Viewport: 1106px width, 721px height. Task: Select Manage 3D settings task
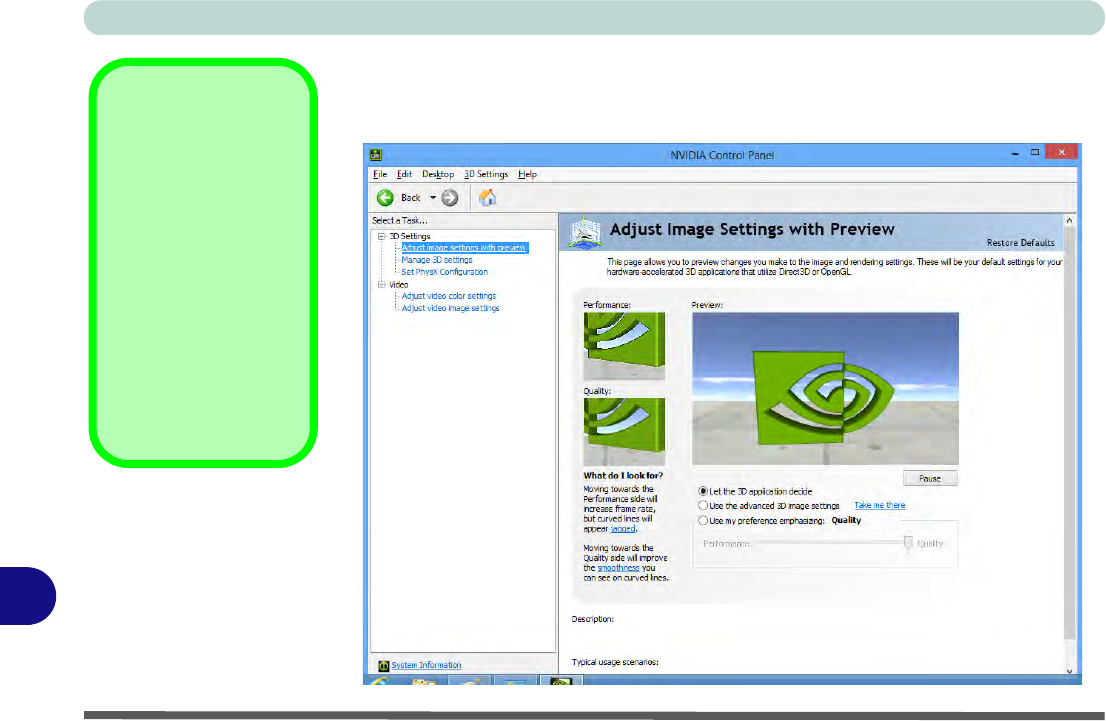click(x=437, y=260)
